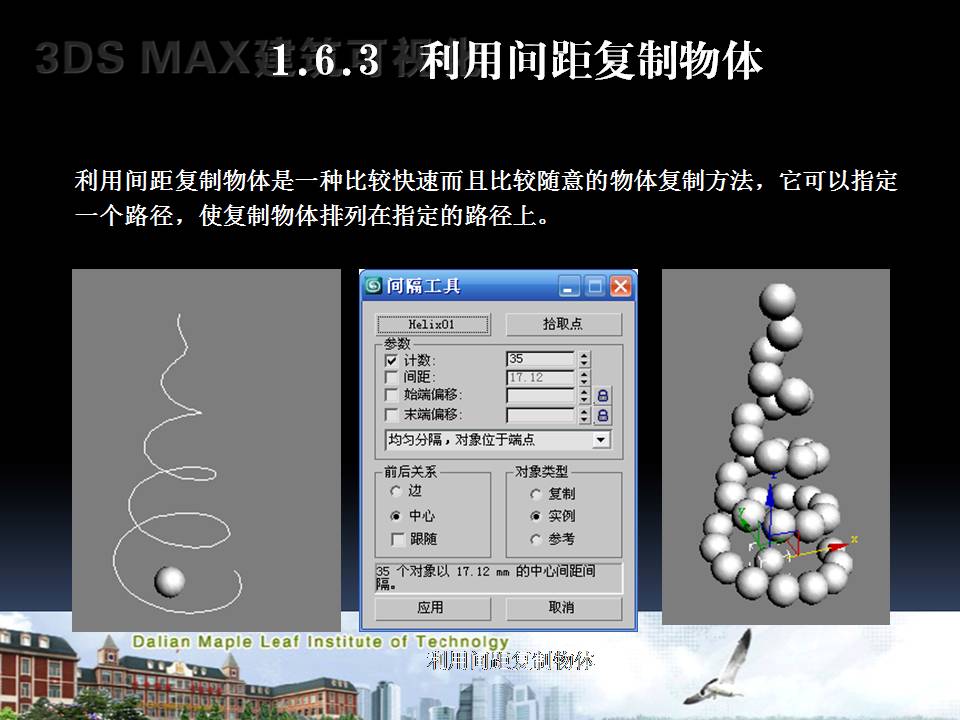The image size is (960, 720).
Task: Uncheck the 计数 checkbox
Action: pos(392,360)
